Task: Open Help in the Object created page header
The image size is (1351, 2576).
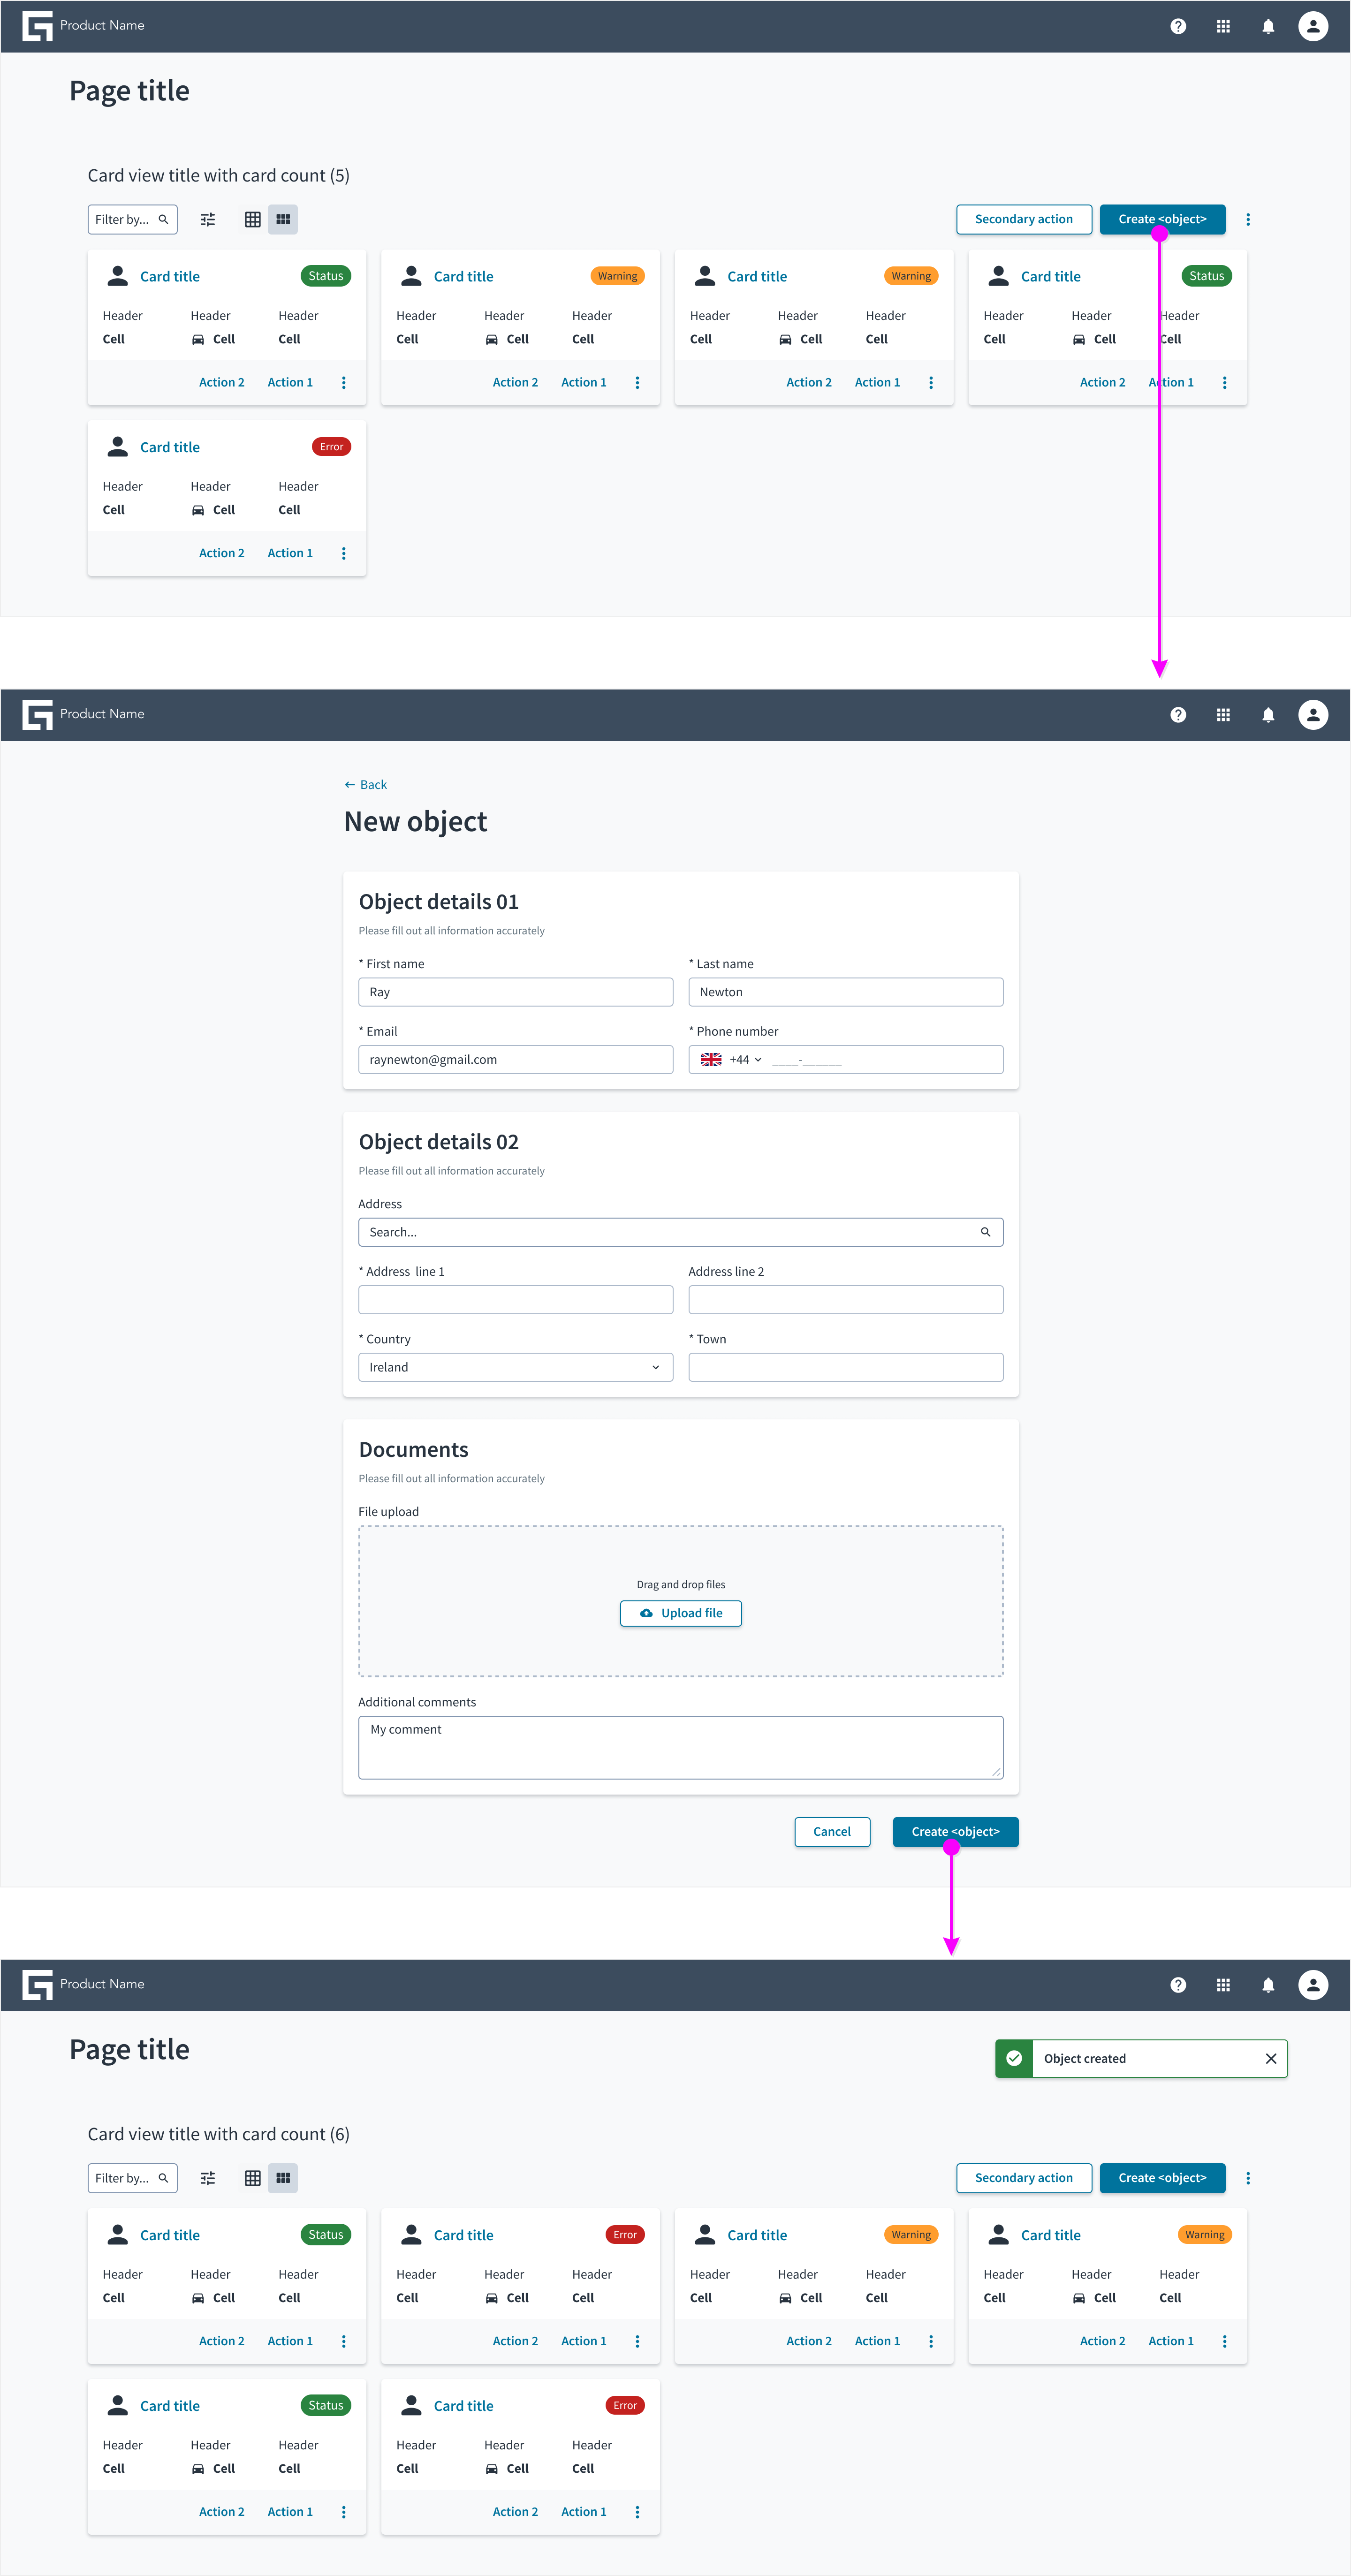Action: tap(1178, 1984)
